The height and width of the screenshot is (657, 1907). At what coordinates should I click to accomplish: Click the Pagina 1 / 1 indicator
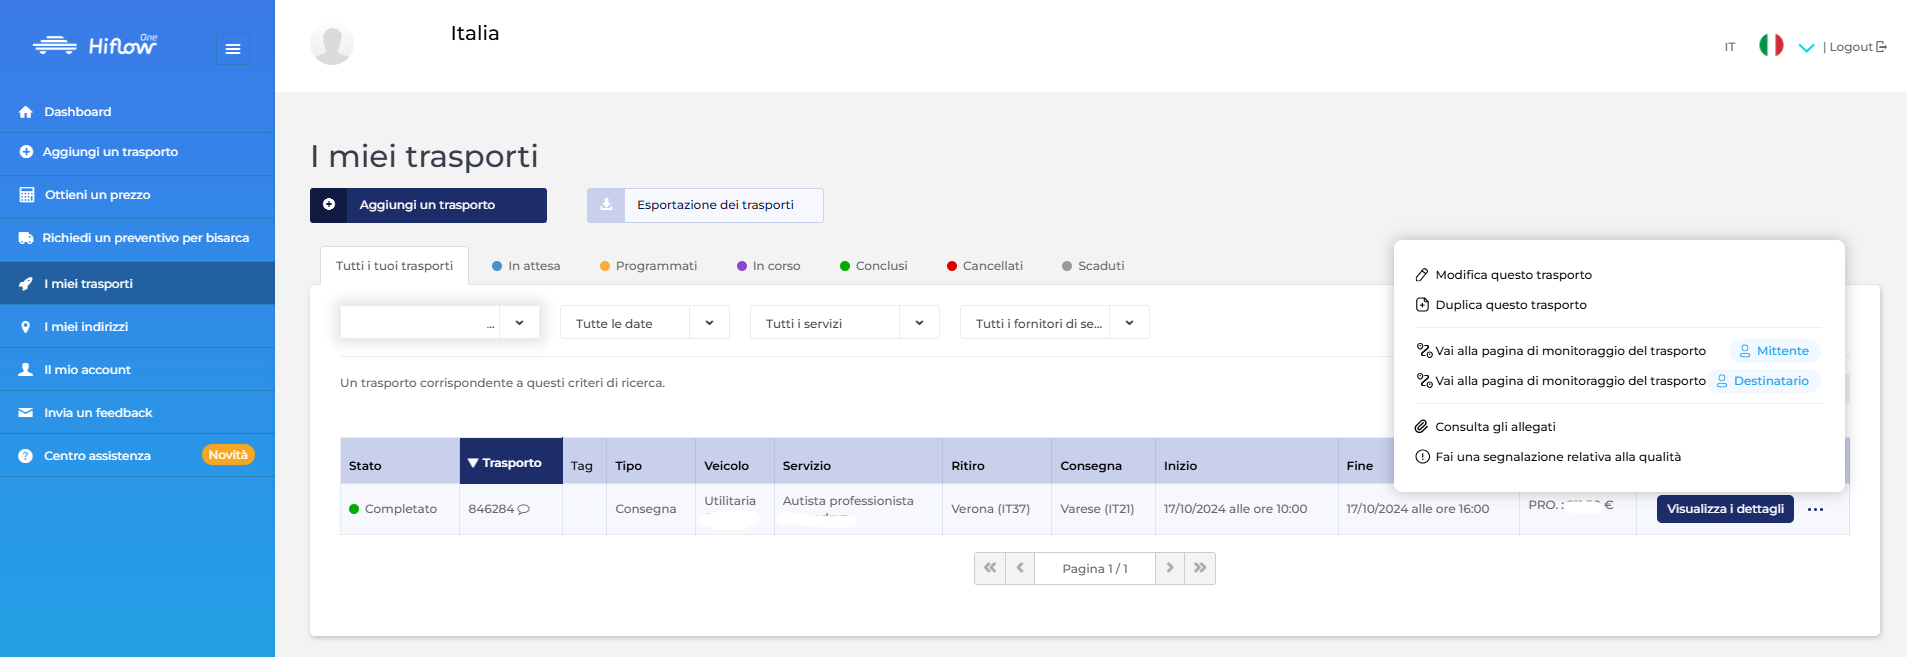tap(1095, 568)
